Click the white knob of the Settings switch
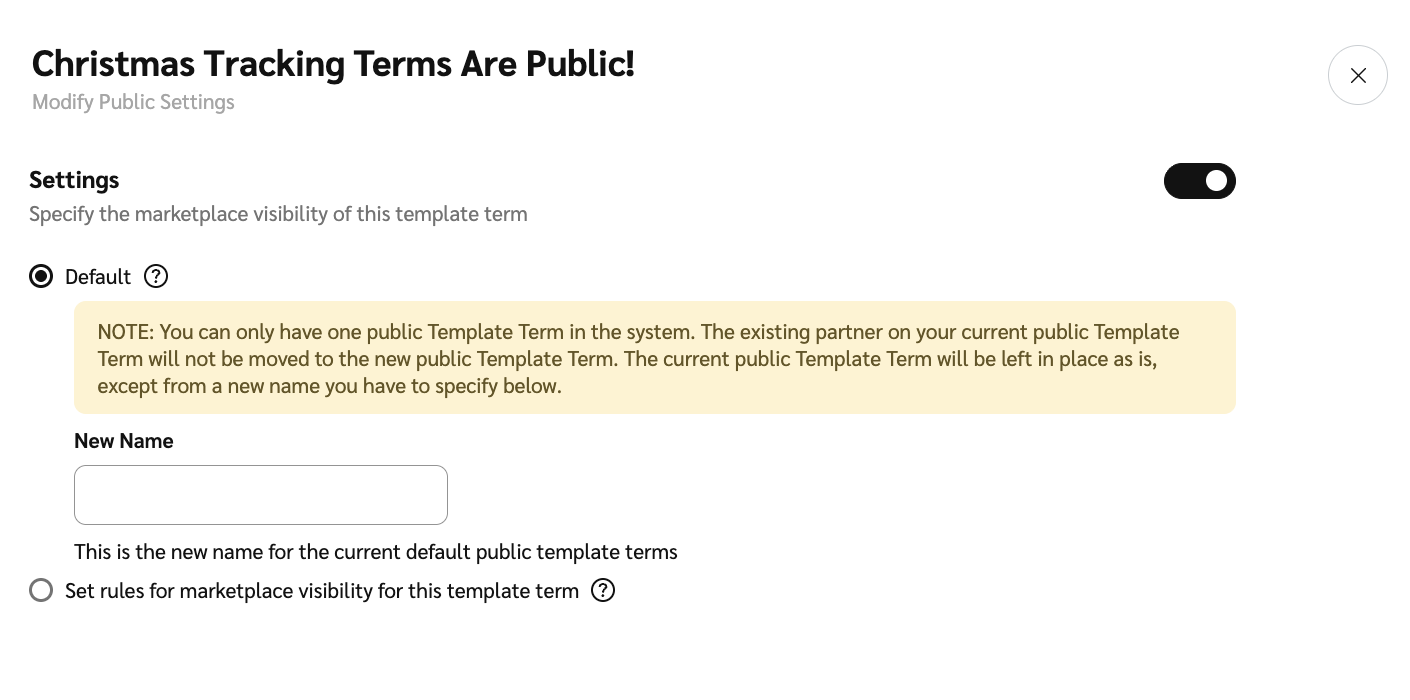Viewport: 1410px width, 700px height. point(1216,181)
